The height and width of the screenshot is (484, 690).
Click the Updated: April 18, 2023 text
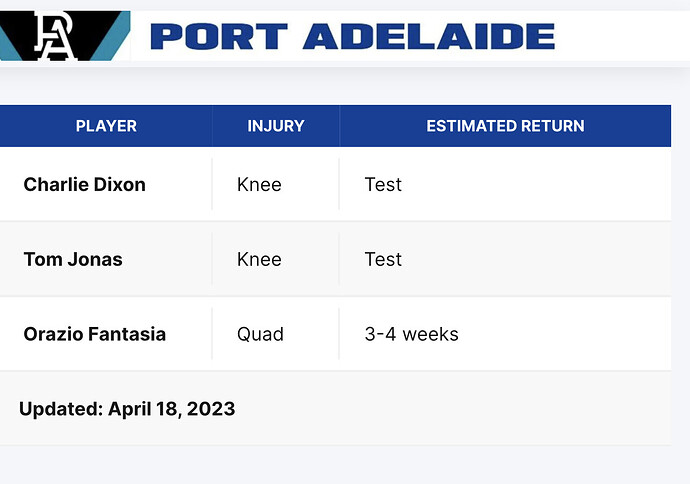(127, 409)
